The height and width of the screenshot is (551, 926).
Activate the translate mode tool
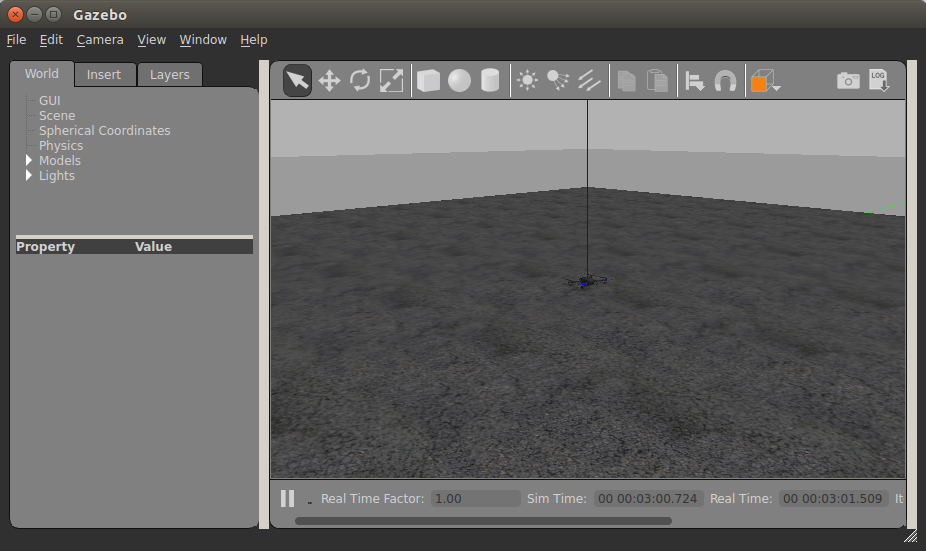point(329,80)
